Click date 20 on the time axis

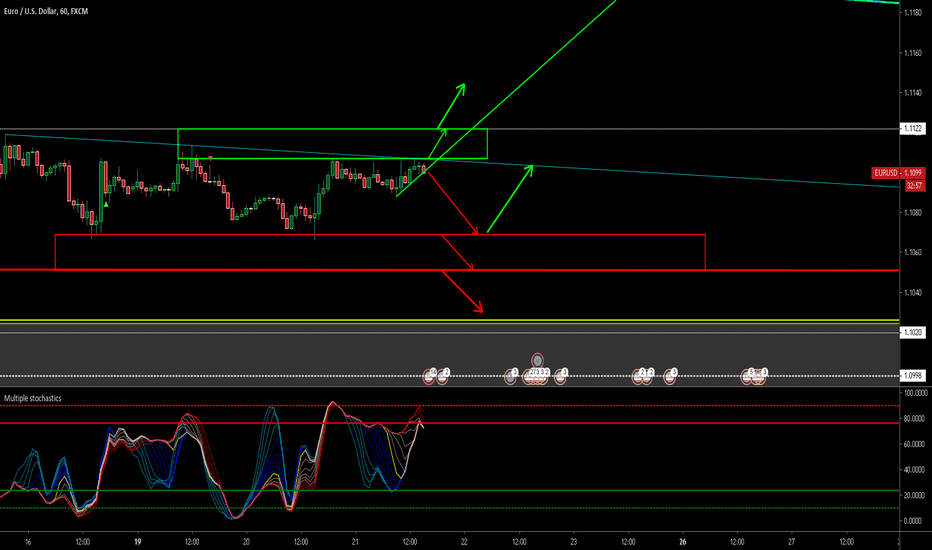(x=246, y=542)
